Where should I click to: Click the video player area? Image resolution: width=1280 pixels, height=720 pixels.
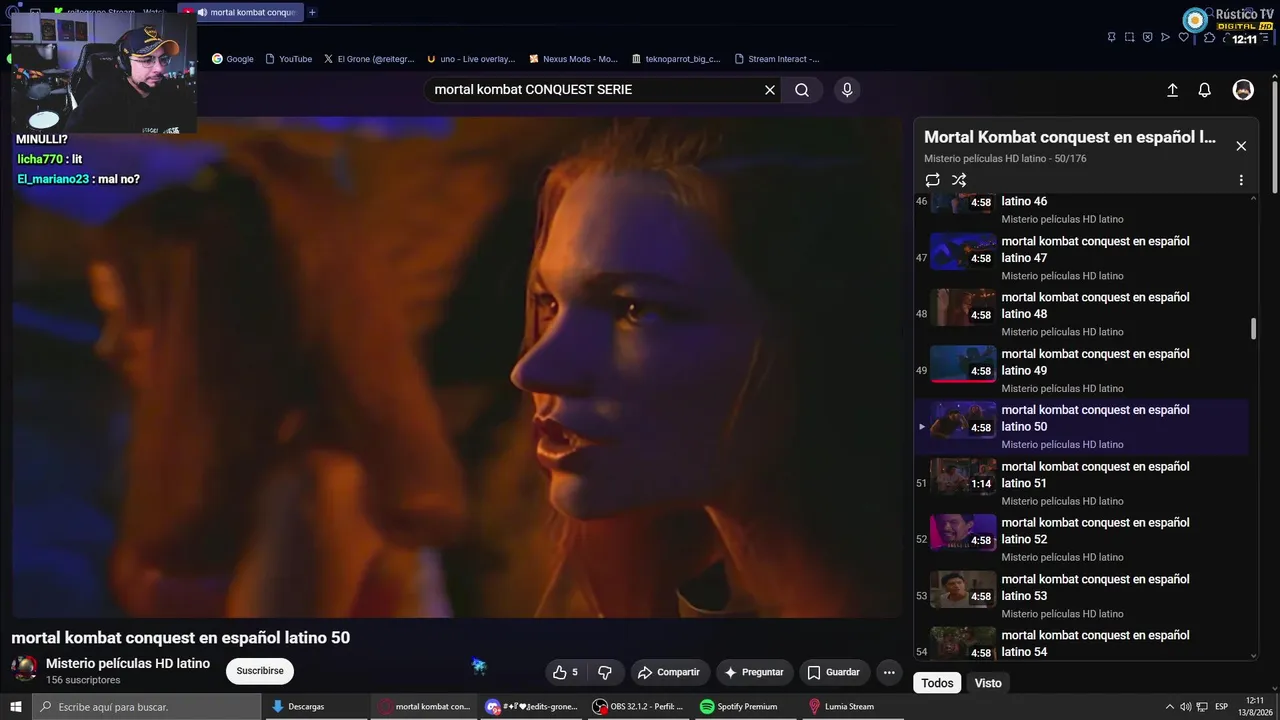[457, 367]
